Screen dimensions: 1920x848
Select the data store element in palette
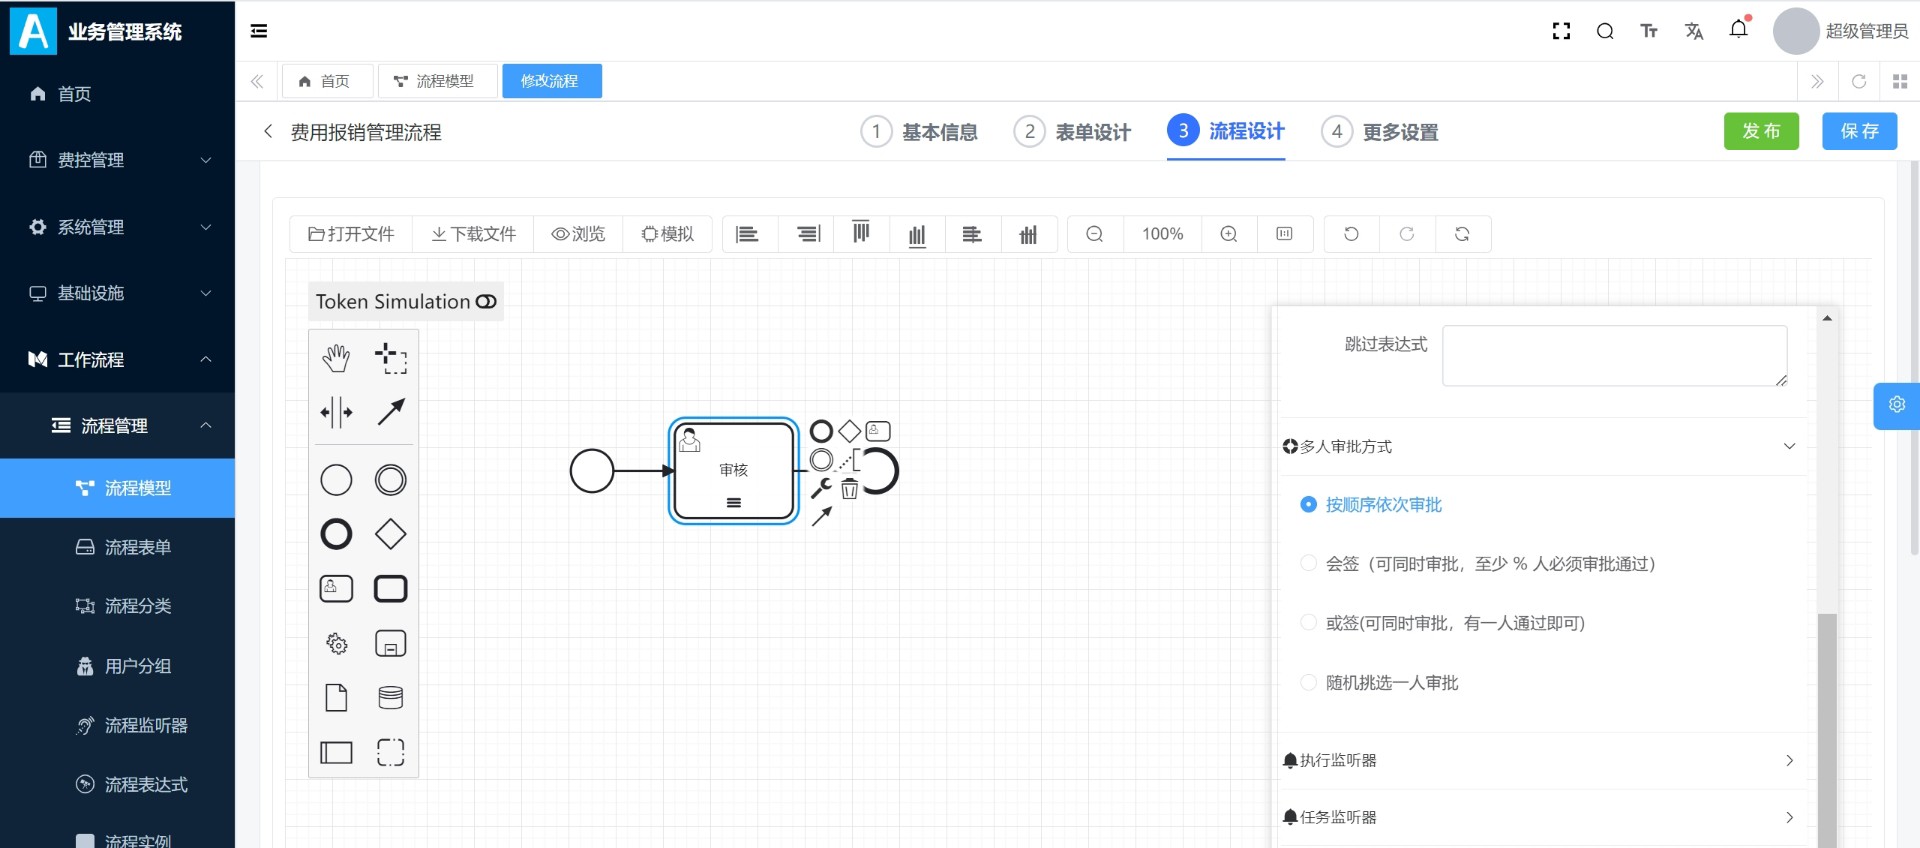click(390, 698)
